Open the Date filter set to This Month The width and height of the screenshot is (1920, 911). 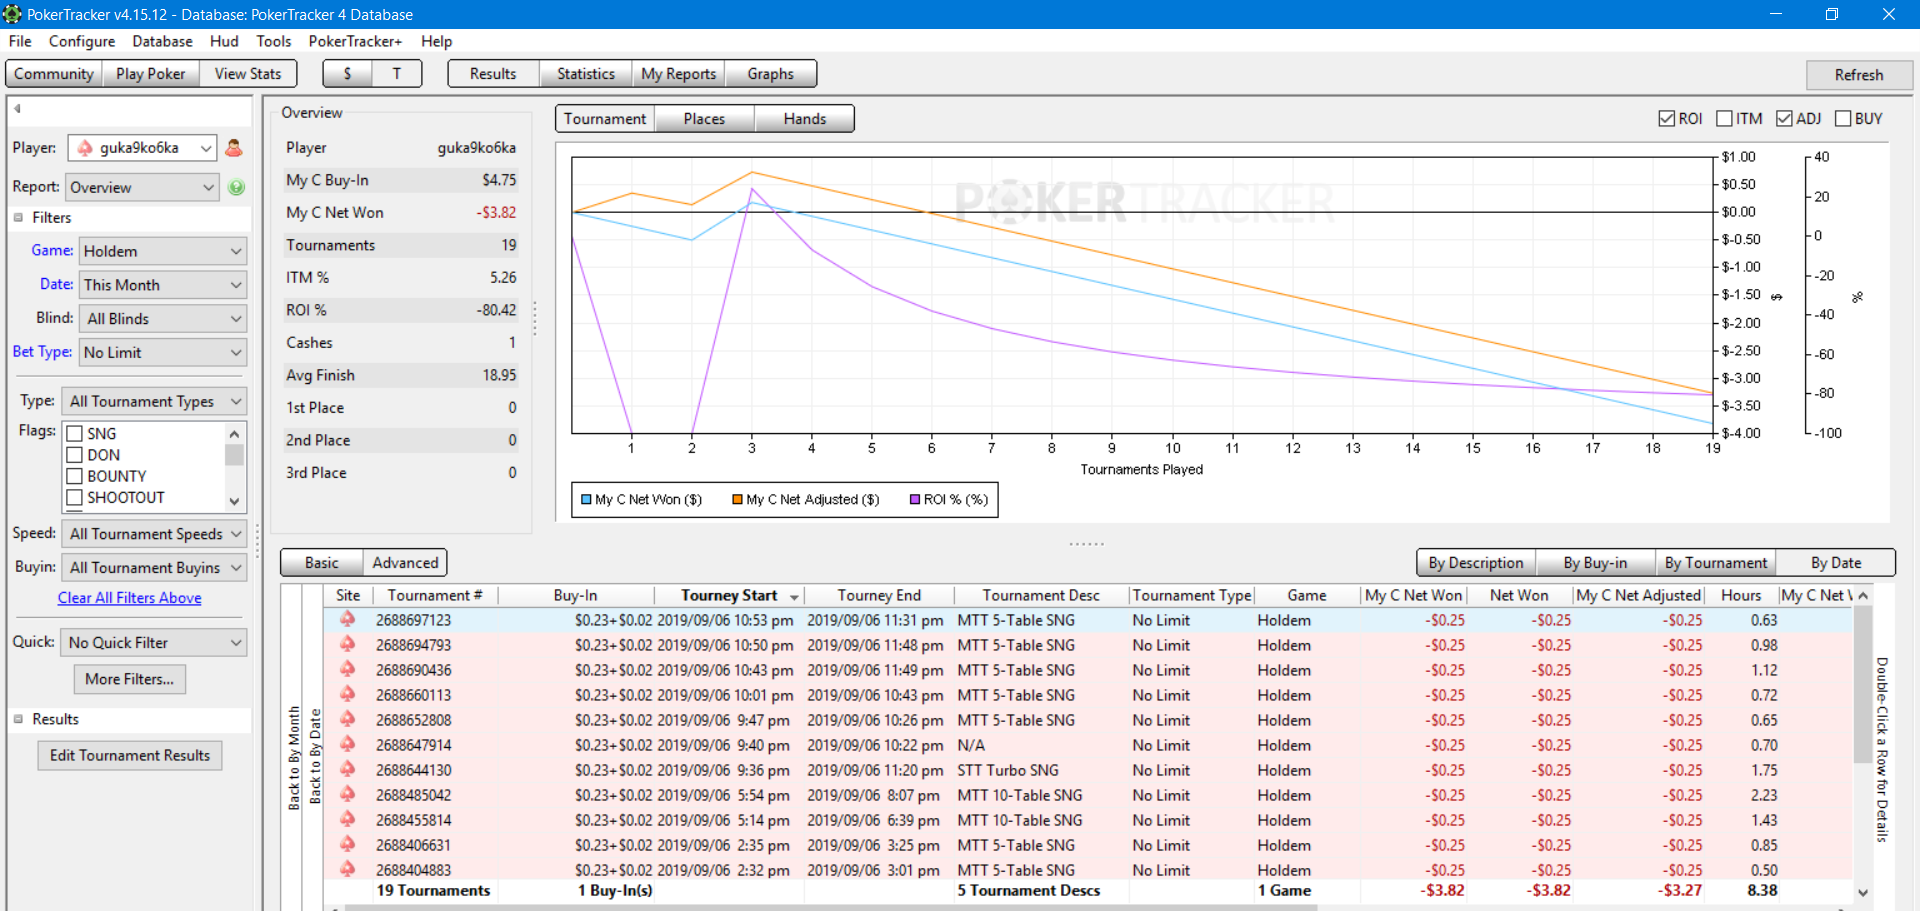pyautogui.click(x=163, y=285)
